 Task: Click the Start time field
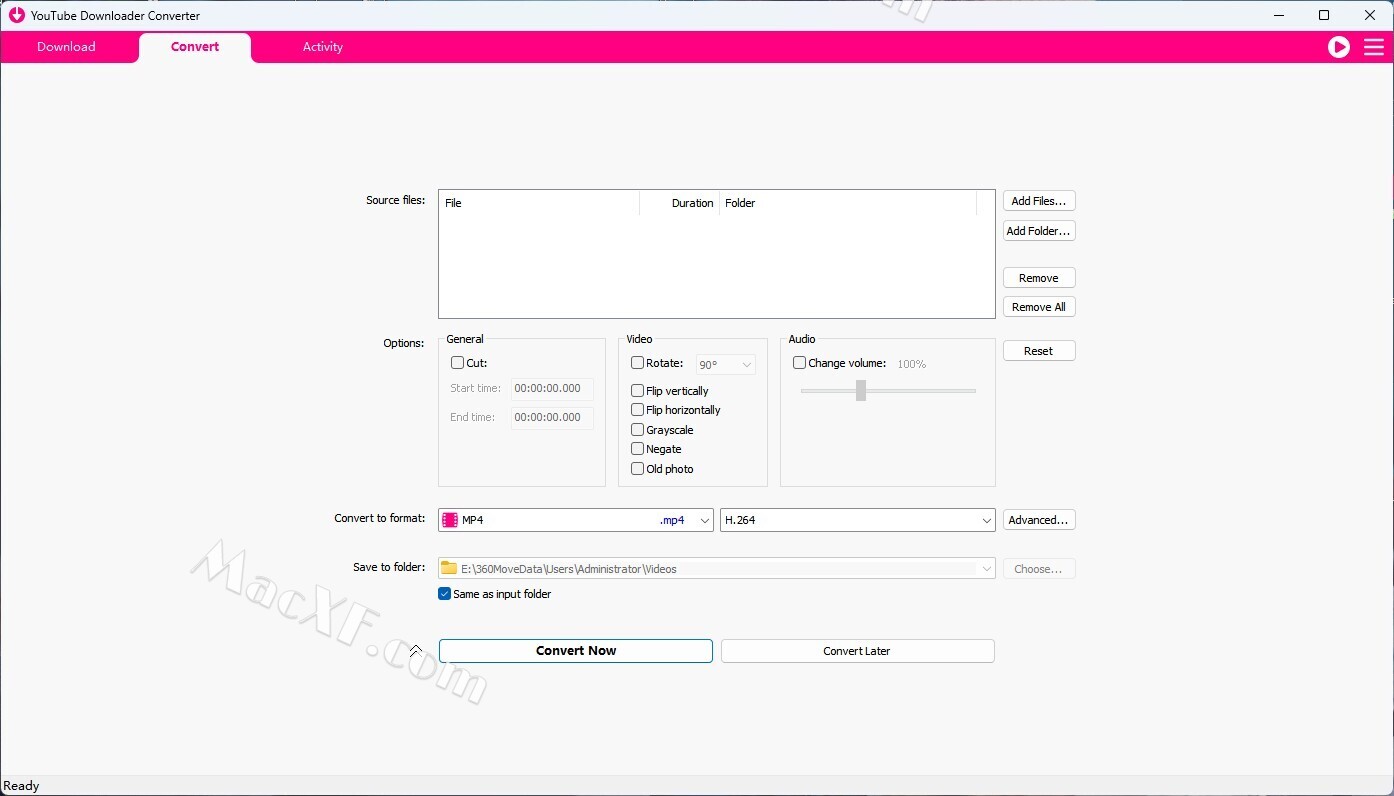(x=552, y=389)
